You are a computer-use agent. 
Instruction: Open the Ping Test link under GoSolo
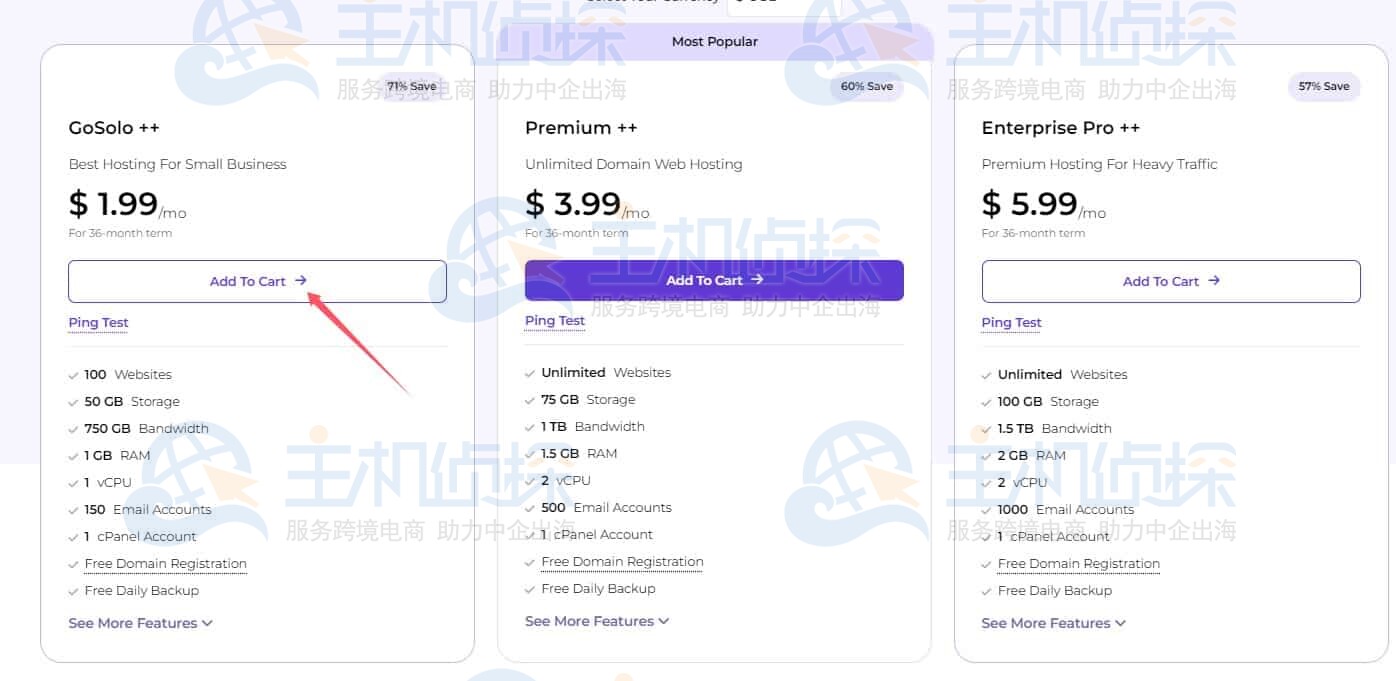98,322
